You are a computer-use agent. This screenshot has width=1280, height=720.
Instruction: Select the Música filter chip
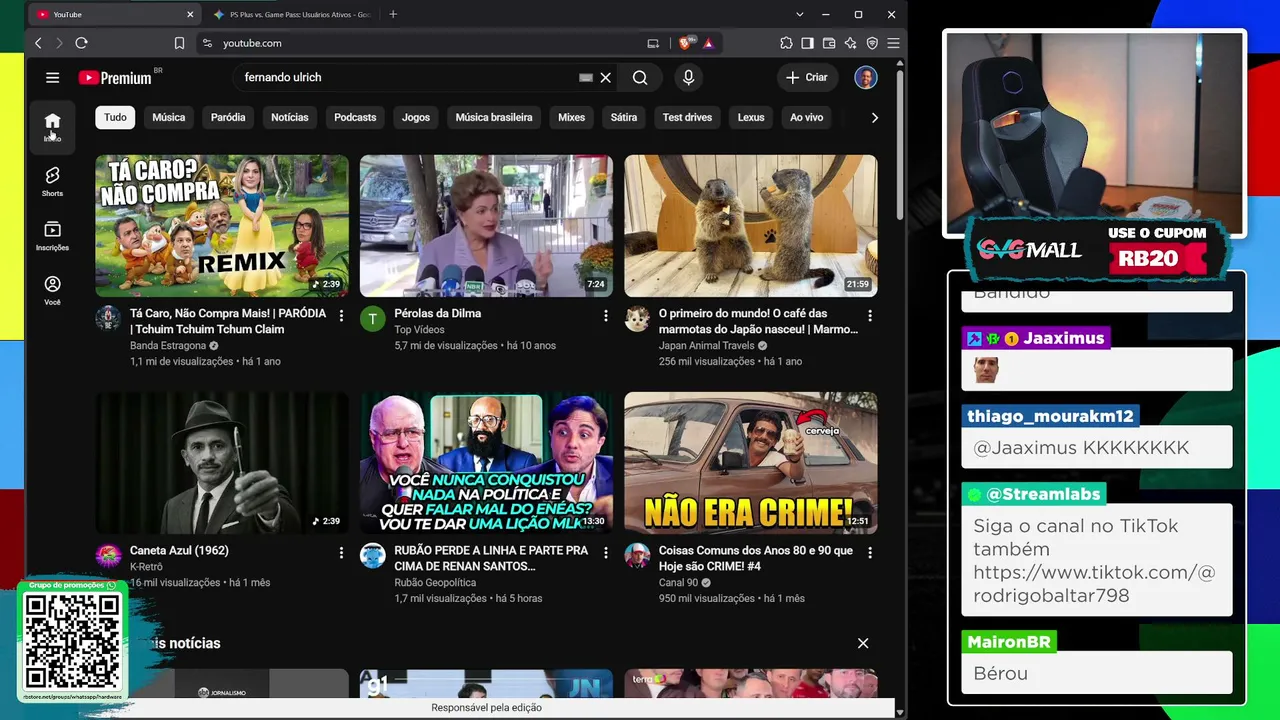(x=168, y=117)
